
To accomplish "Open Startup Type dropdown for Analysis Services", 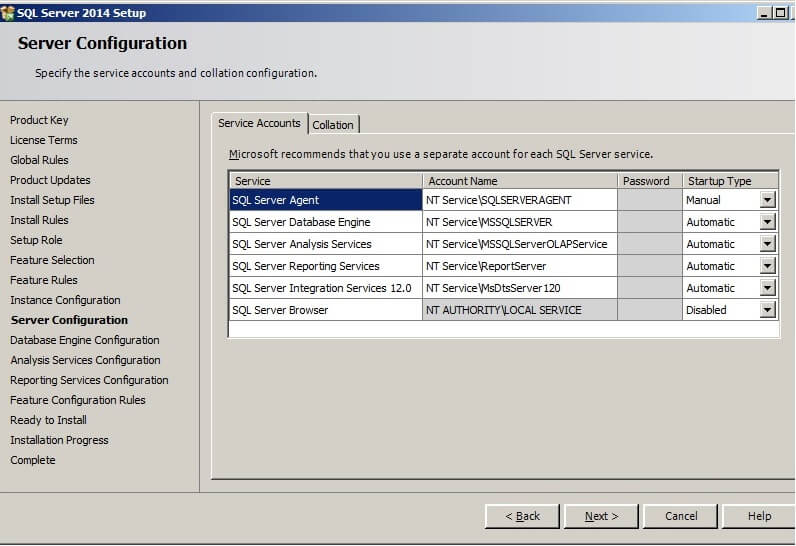I will [x=767, y=244].
